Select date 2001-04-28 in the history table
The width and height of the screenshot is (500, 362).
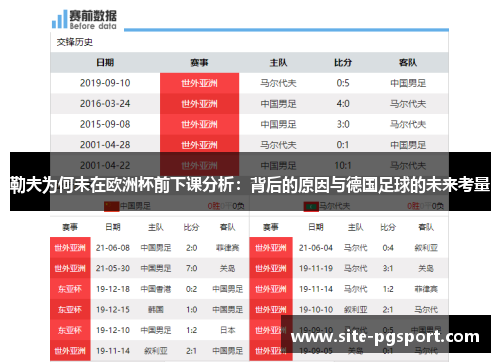[105, 145]
